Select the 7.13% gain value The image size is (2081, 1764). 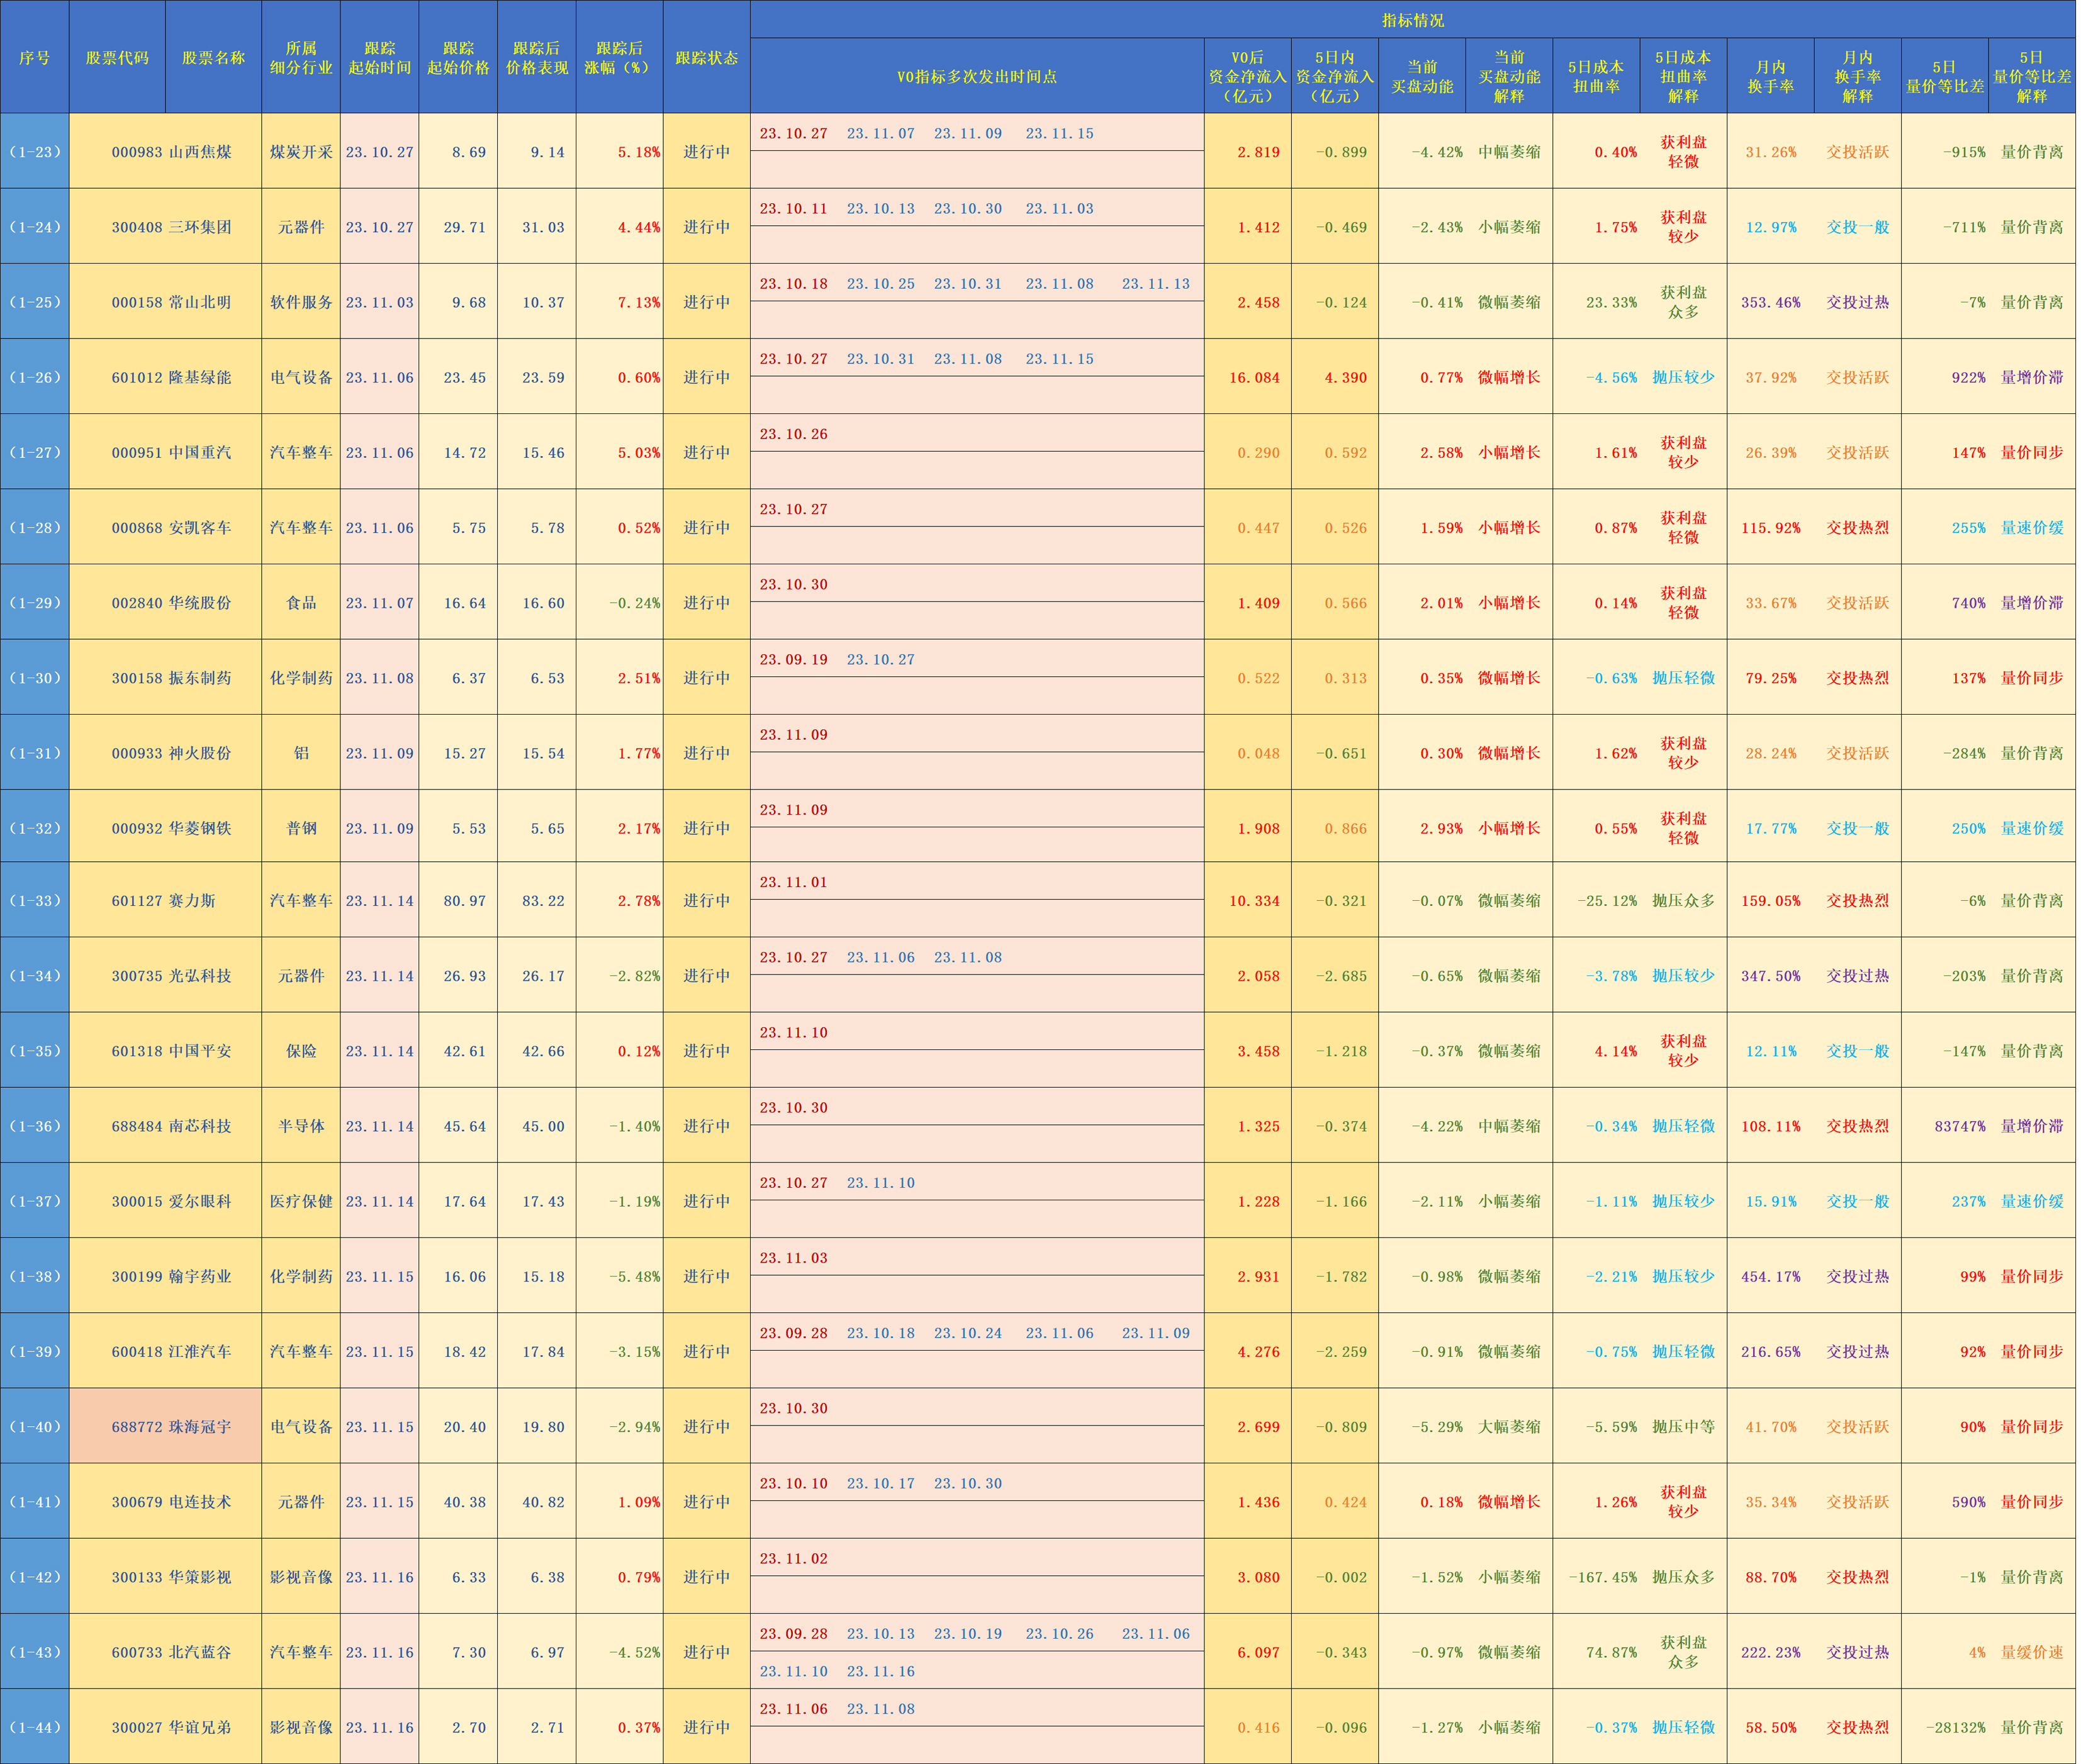coord(639,302)
